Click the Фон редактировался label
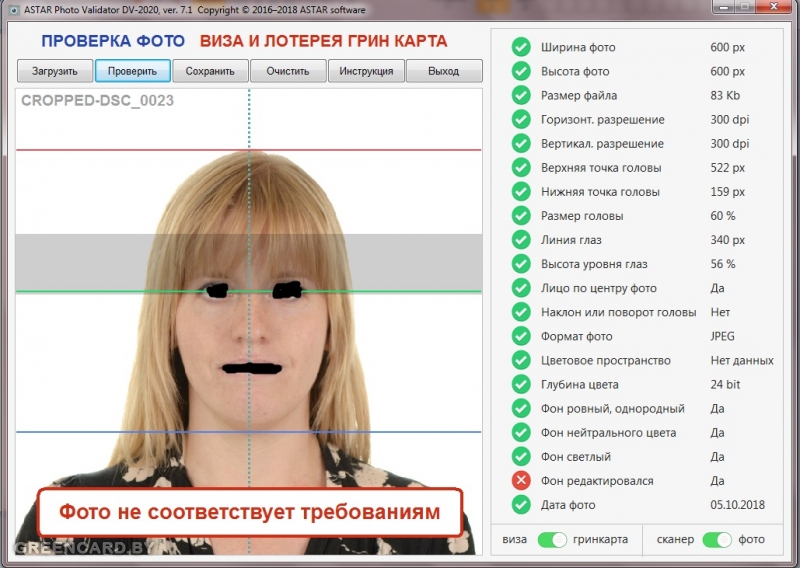Screen dimensions: 800x568 [597, 481]
